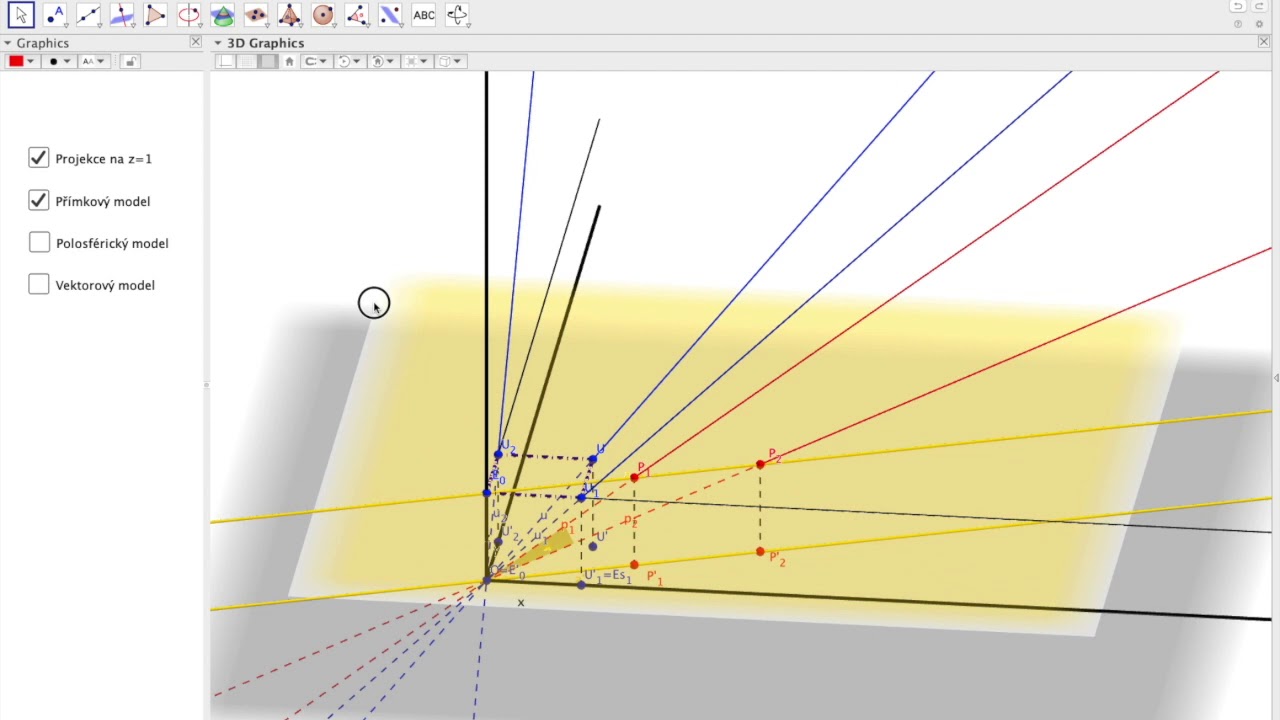Check the 'Vektorový model' checkbox
The height and width of the screenshot is (720, 1280).
coord(39,284)
